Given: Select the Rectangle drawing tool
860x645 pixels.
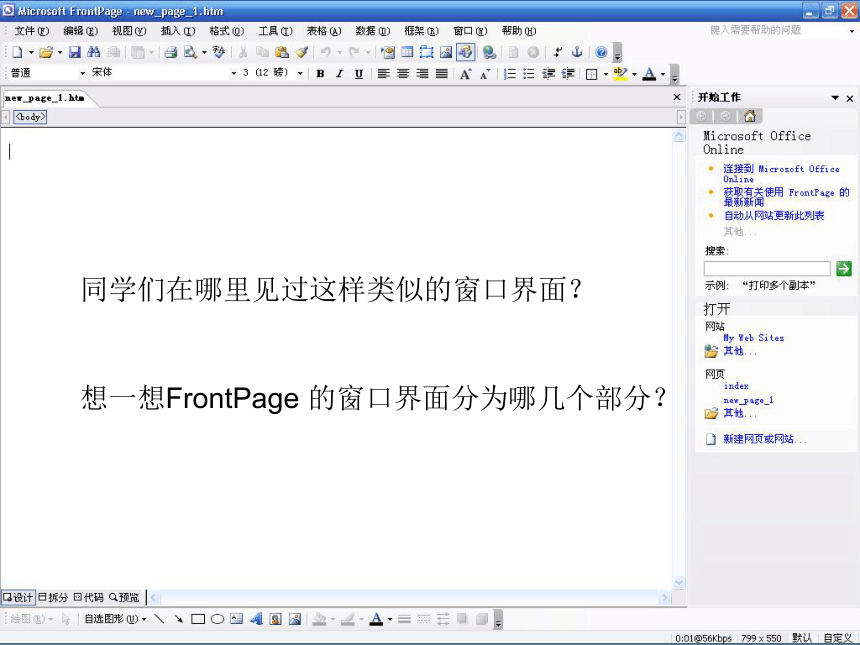Looking at the screenshot, I should point(198,619).
